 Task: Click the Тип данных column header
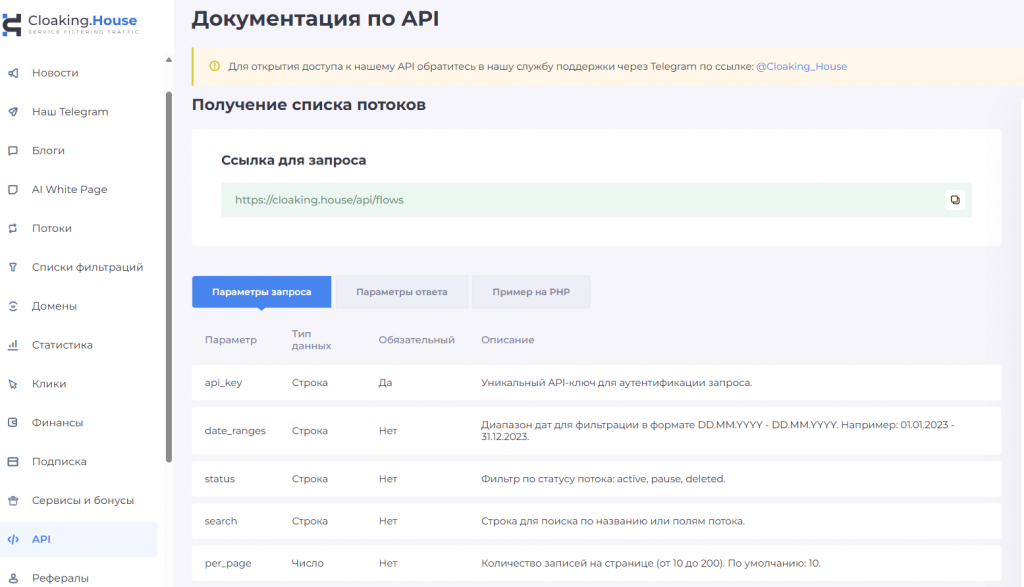click(x=312, y=340)
